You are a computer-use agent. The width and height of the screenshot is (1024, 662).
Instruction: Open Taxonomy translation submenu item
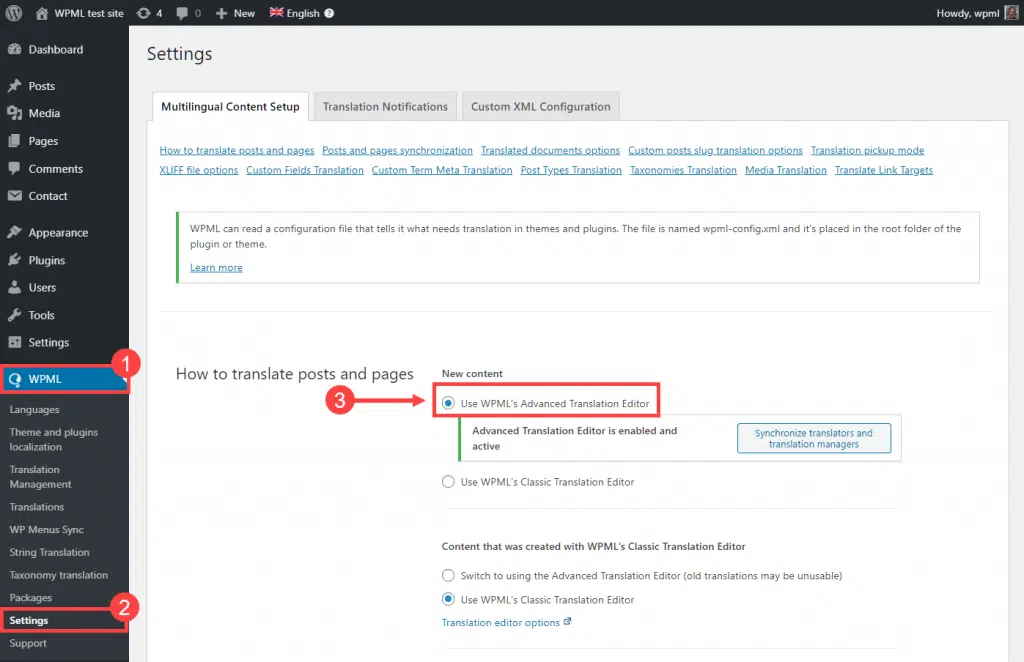pyautogui.click(x=59, y=575)
